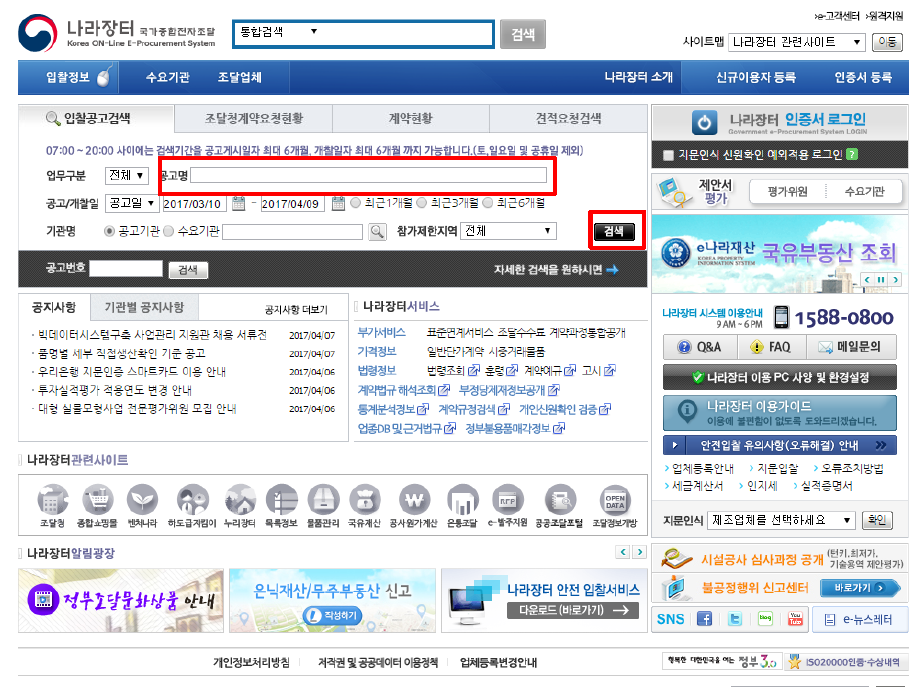
Task: Open the blog SNS icon
Action: click(765, 619)
